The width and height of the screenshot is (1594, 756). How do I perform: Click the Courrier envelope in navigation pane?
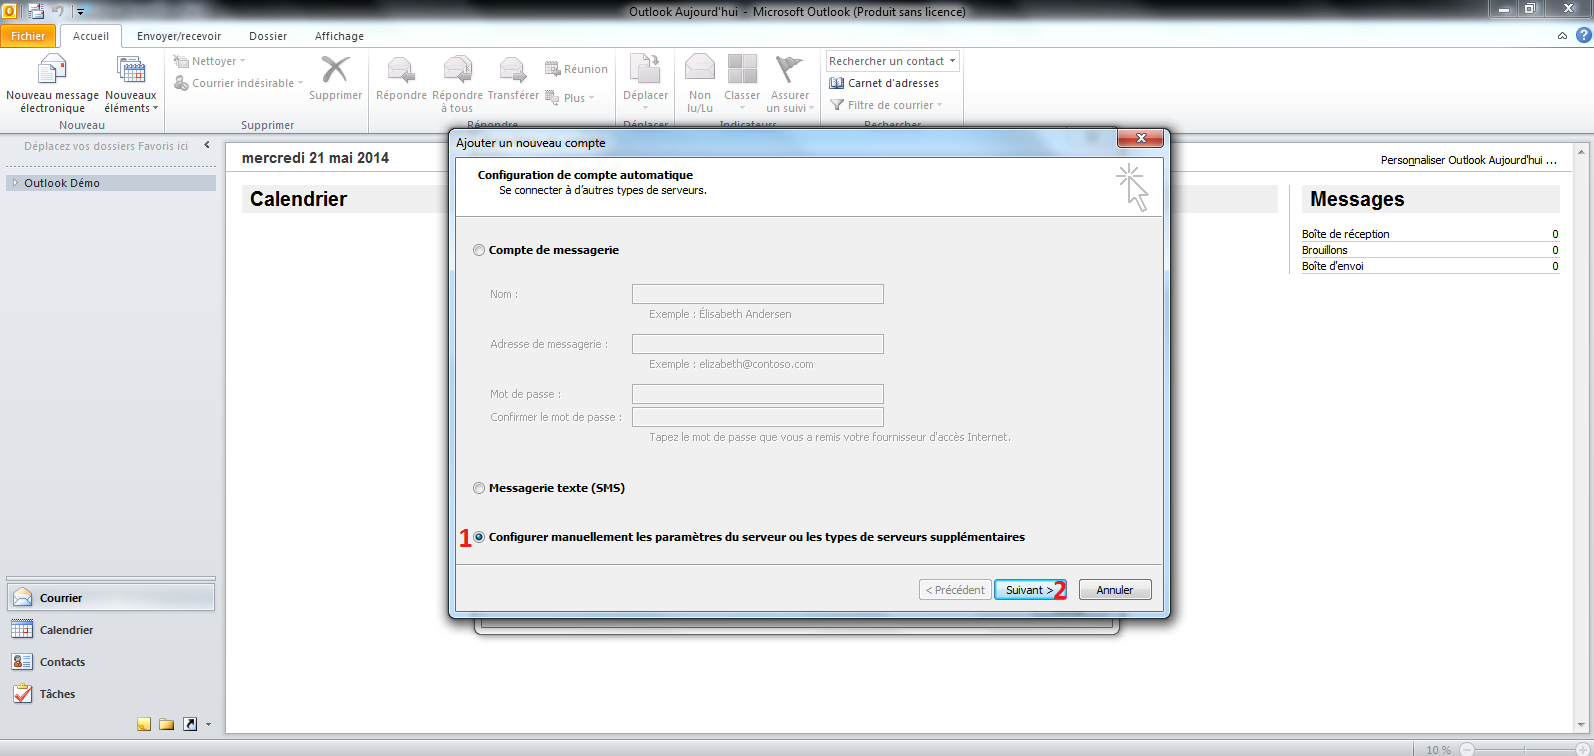23,598
